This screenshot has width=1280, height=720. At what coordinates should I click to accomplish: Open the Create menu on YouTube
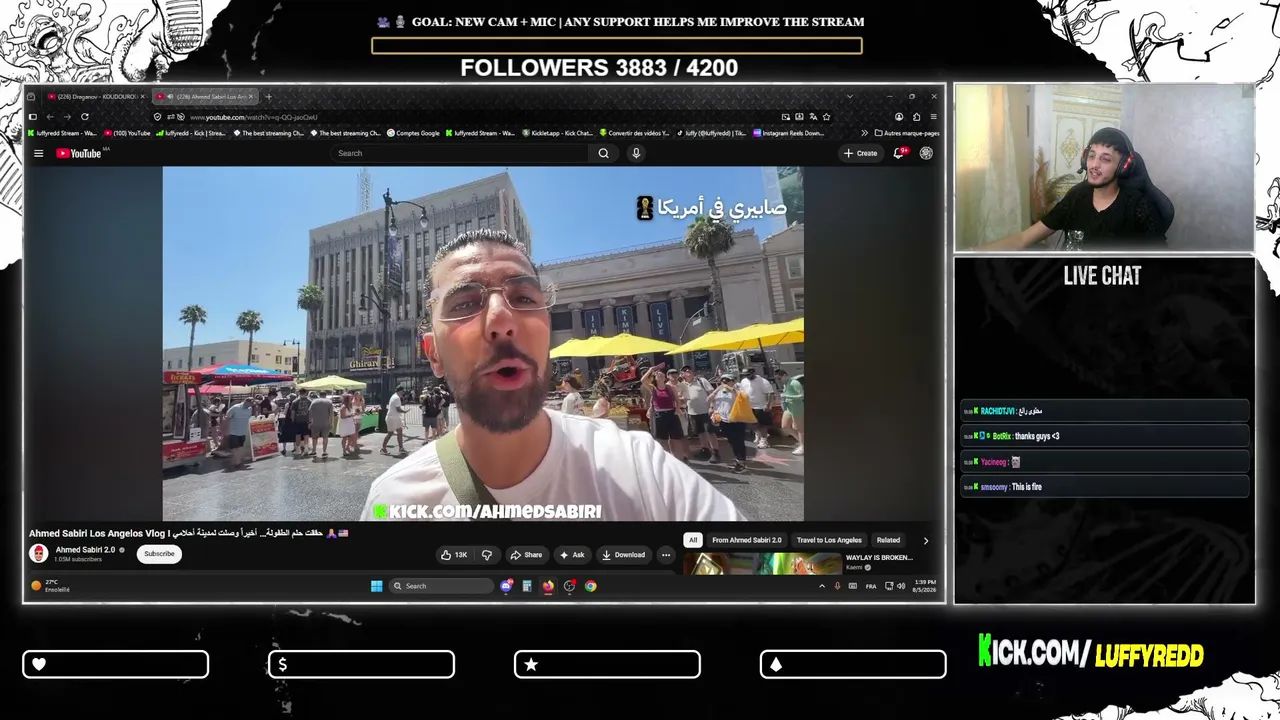[x=860, y=153]
